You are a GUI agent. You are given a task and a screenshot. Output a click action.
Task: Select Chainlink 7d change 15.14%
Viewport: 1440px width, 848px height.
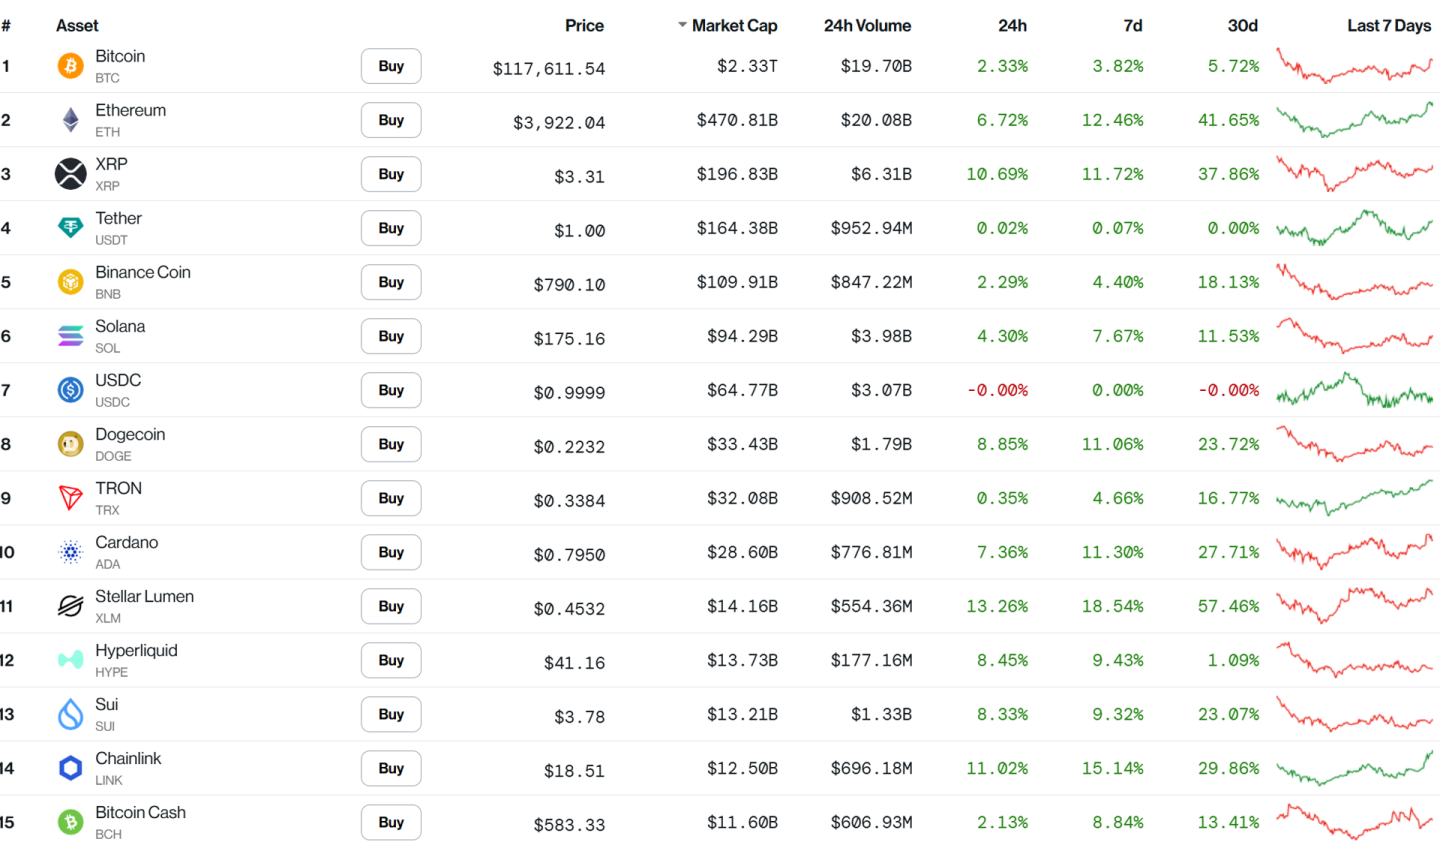coord(1113,768)
